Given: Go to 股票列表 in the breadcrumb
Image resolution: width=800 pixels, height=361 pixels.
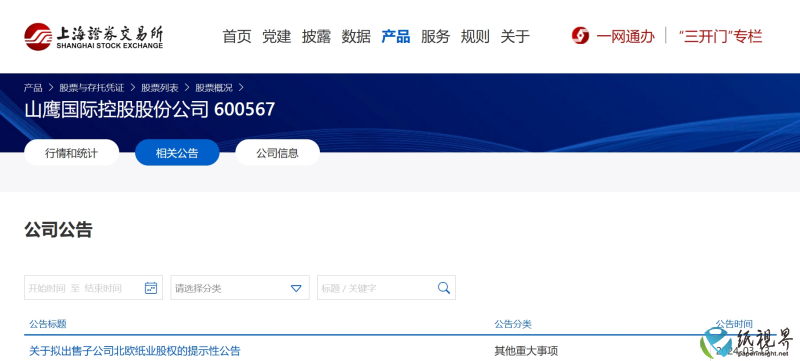Looking at the screenshot, I should [160, 88].
